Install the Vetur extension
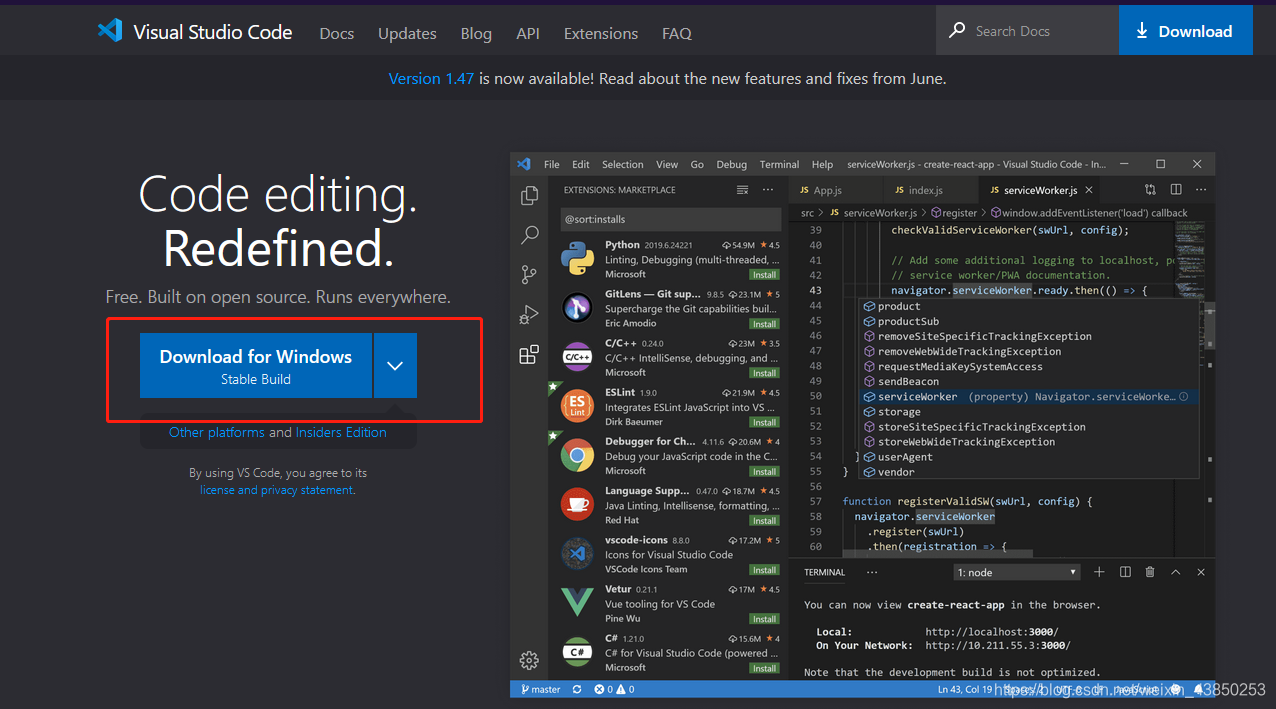Screen dimensions: 1276x709 [x=765, y=619]
